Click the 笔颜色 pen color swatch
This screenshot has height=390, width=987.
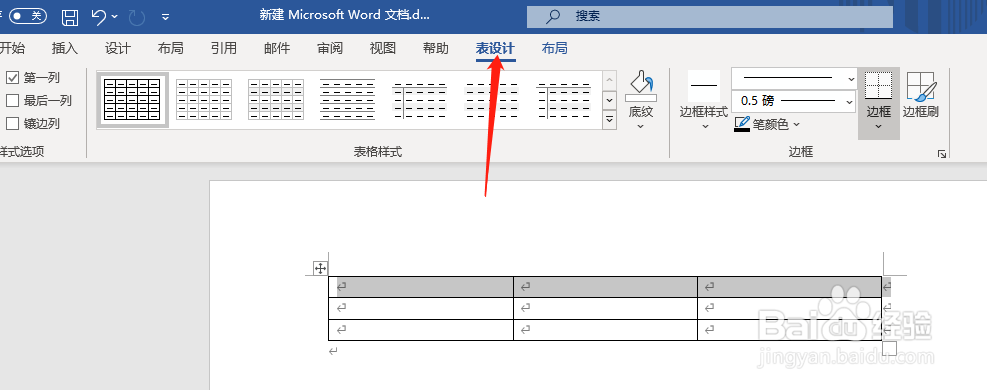point(742,124)
